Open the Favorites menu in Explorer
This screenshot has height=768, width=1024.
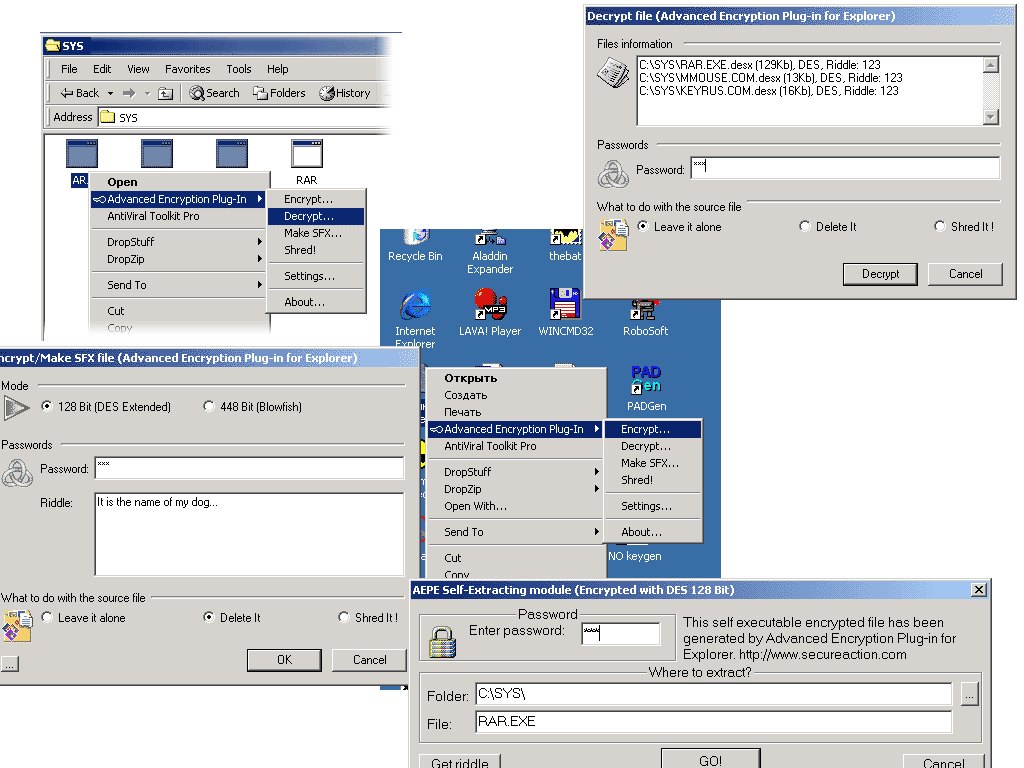click(187, 68)
